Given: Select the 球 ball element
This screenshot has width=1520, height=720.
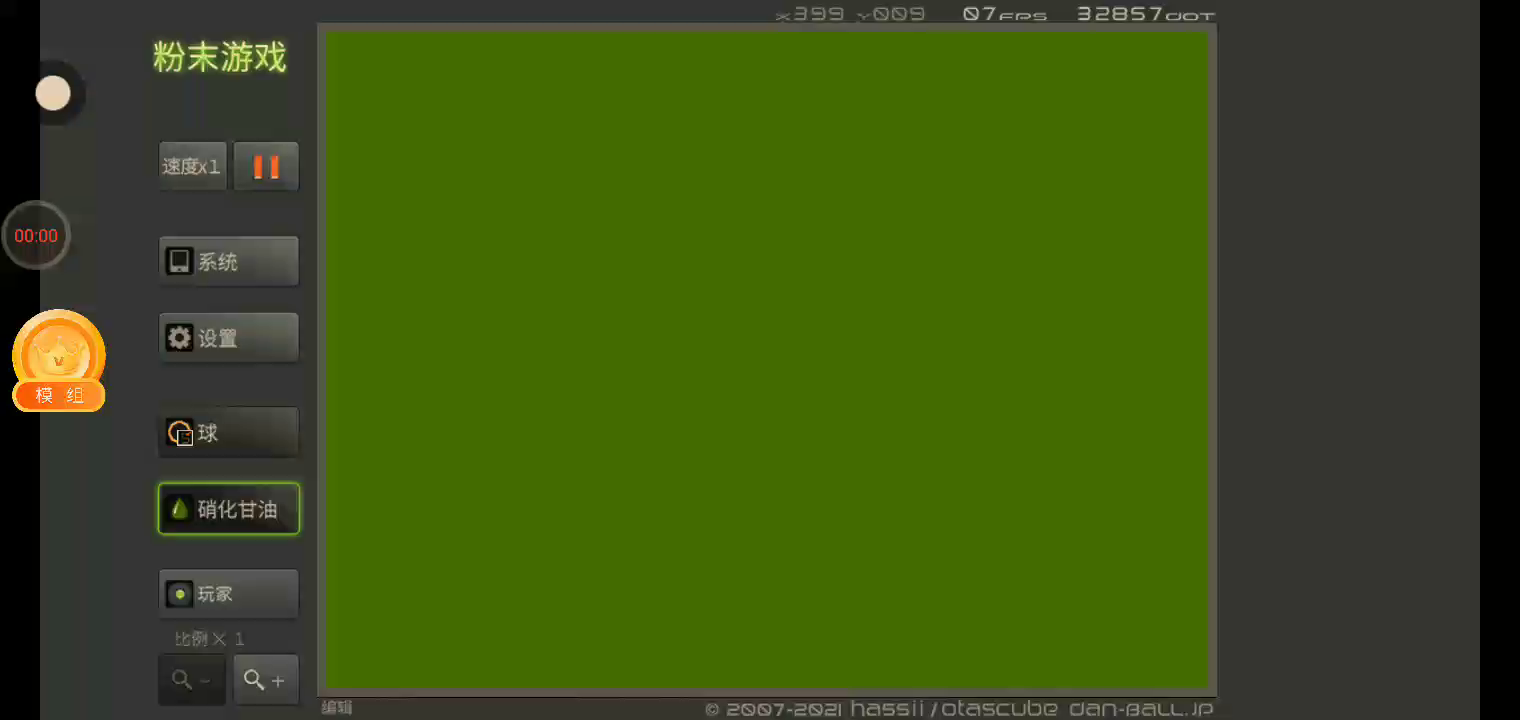Looking at the screenshot, I should (229, 433).
